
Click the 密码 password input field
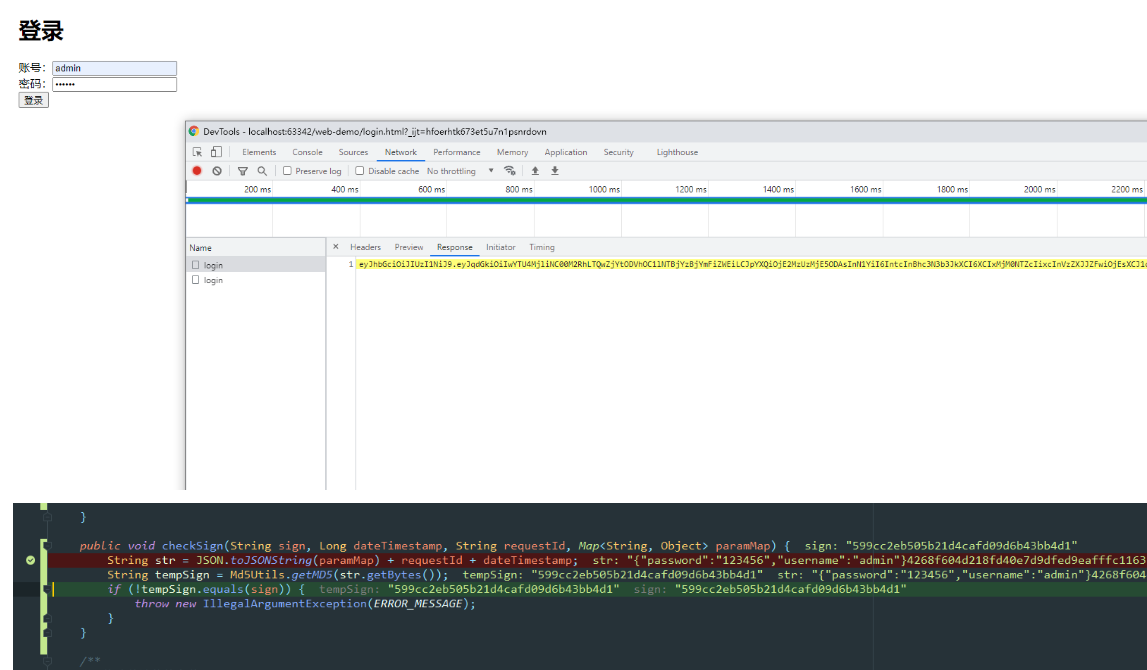(114, 84)
